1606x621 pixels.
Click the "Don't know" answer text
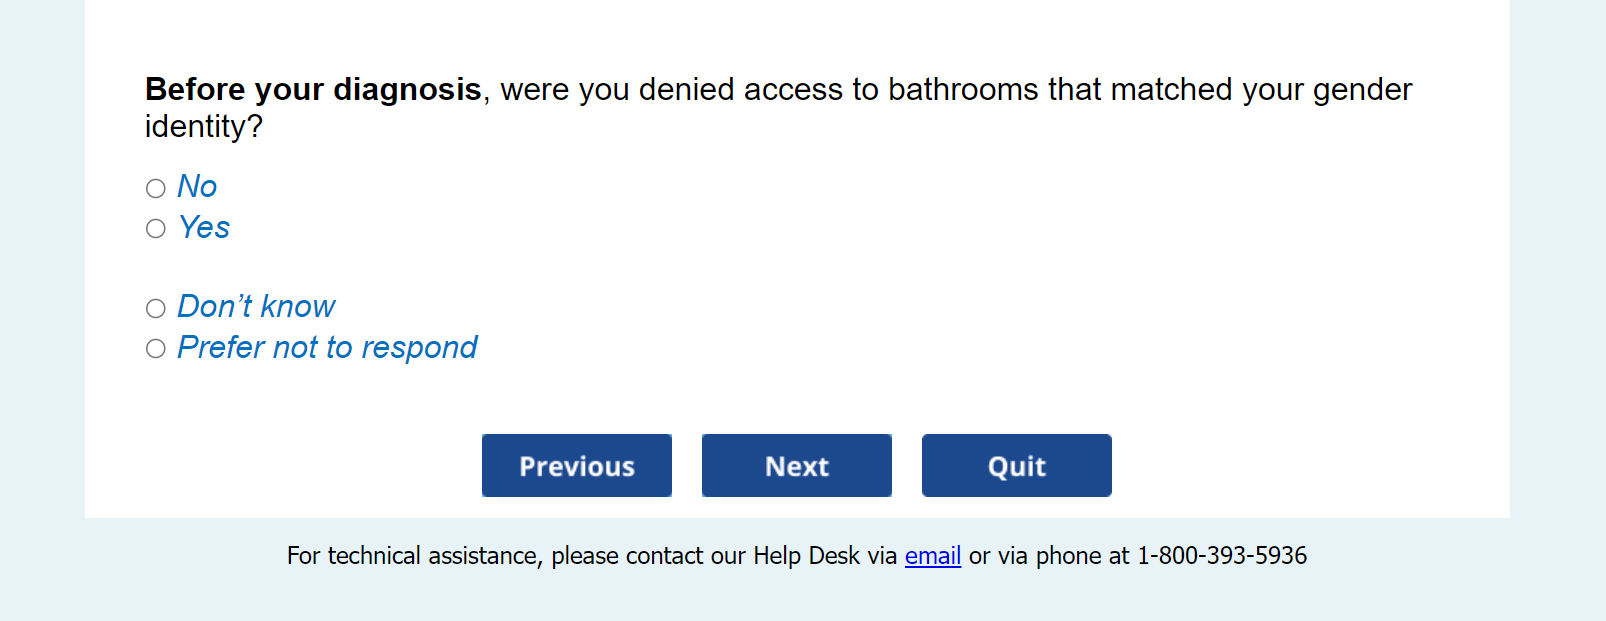[256, 307]
